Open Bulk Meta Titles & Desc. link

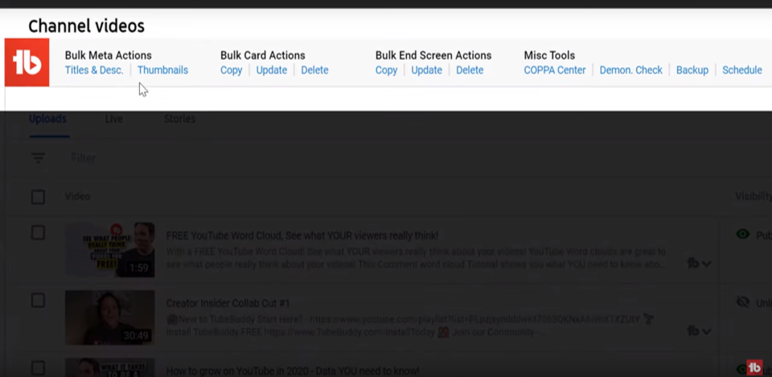[x=94, y=70]
